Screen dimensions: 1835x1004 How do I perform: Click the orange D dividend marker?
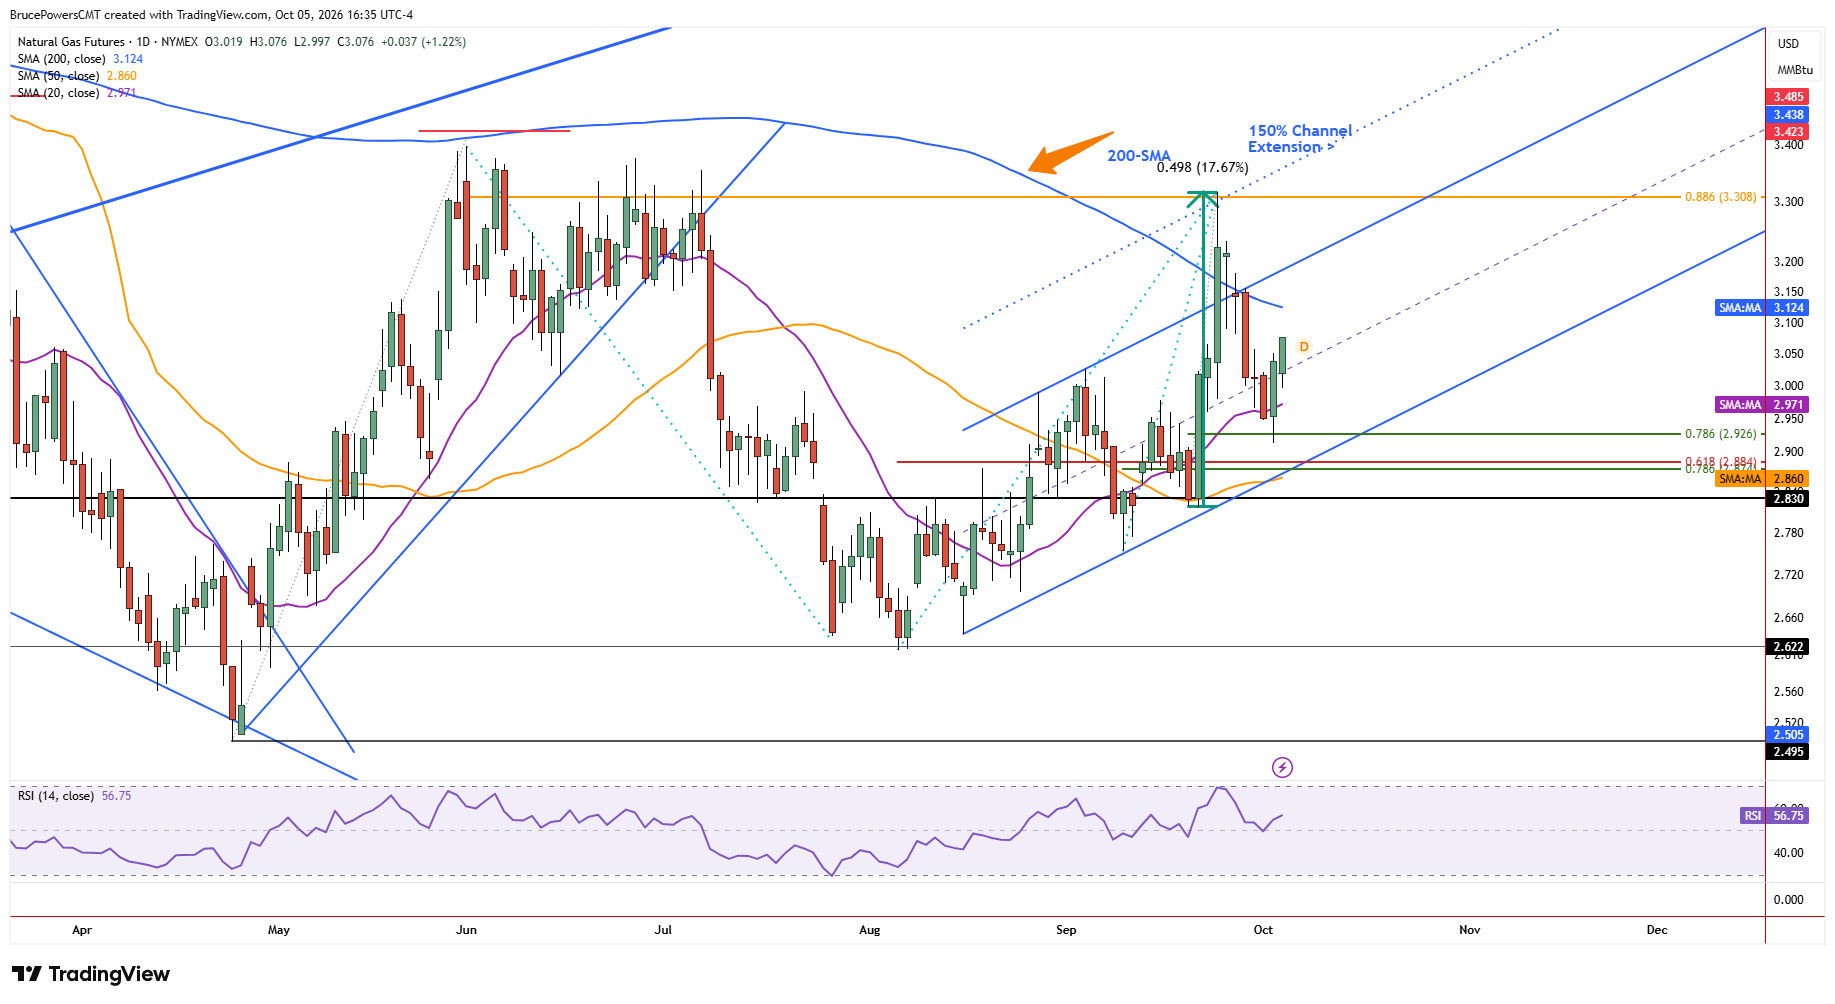1304,347
